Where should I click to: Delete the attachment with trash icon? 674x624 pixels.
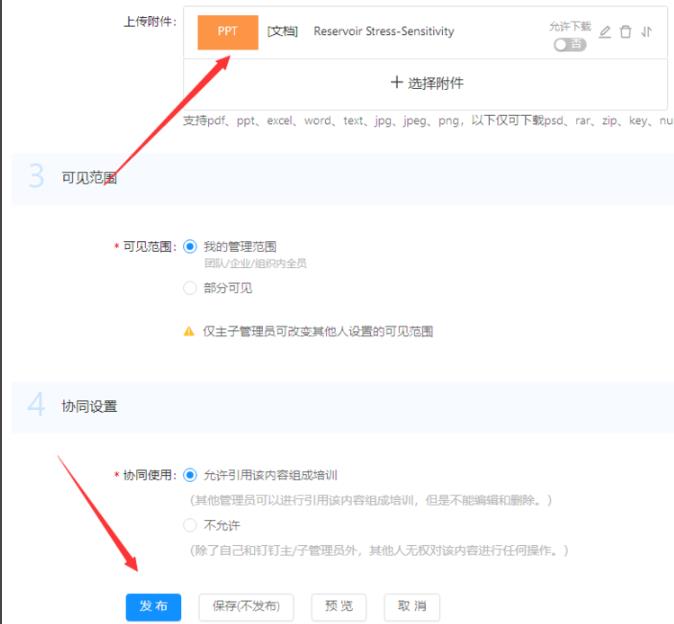coord(626,32)
